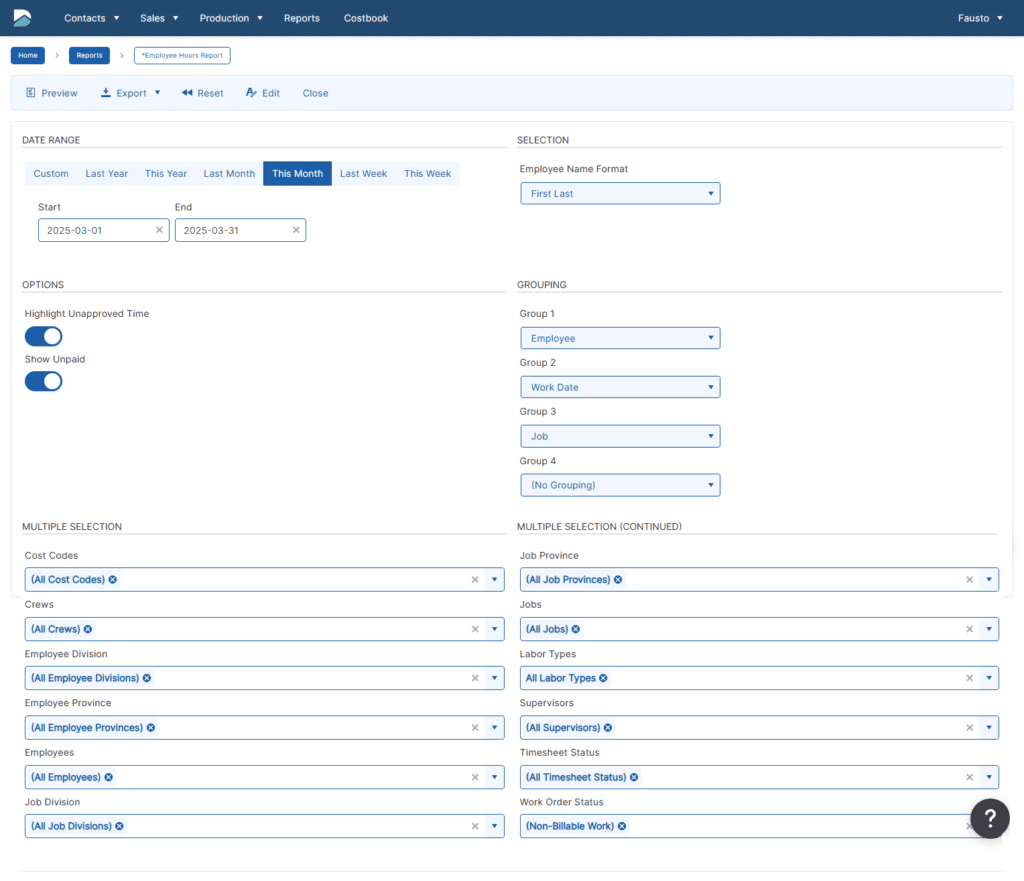
Task: Clear the Start date with X icon
Action: click(159, 230)
